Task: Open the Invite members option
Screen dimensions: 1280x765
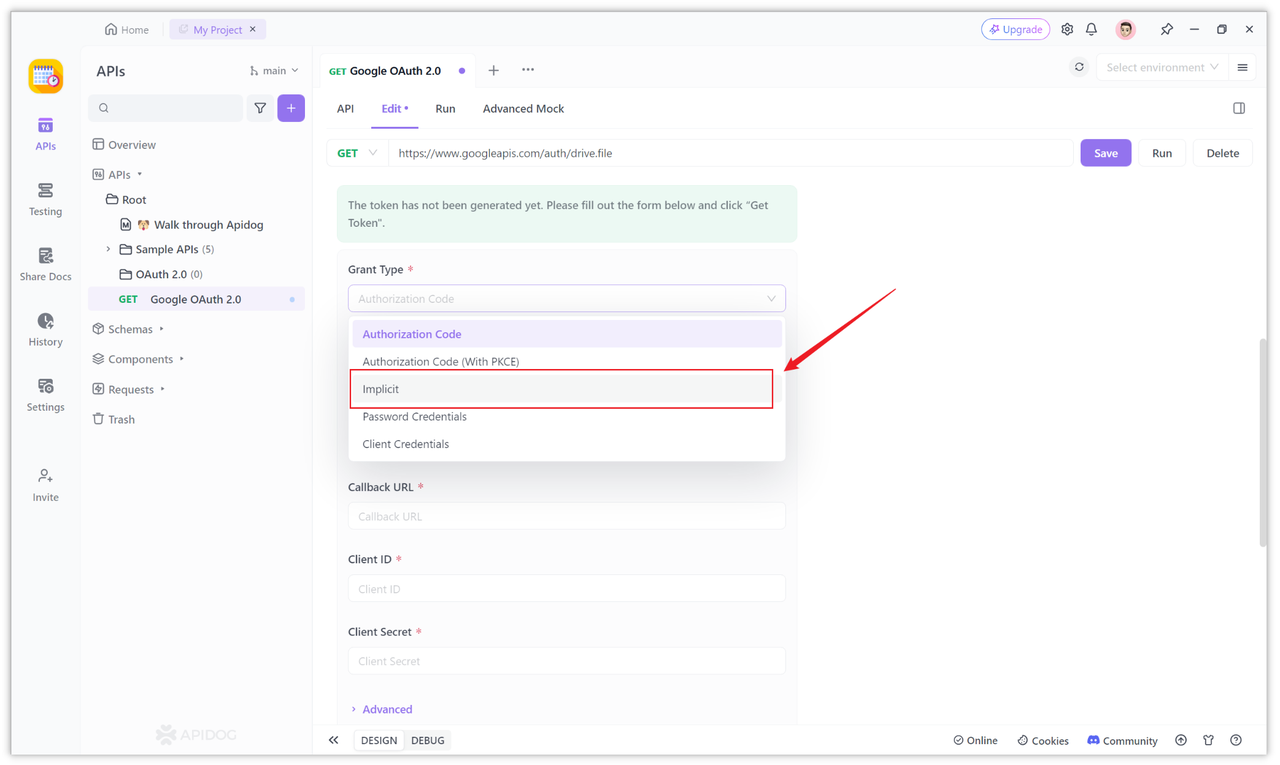Action: pos(45,485)
